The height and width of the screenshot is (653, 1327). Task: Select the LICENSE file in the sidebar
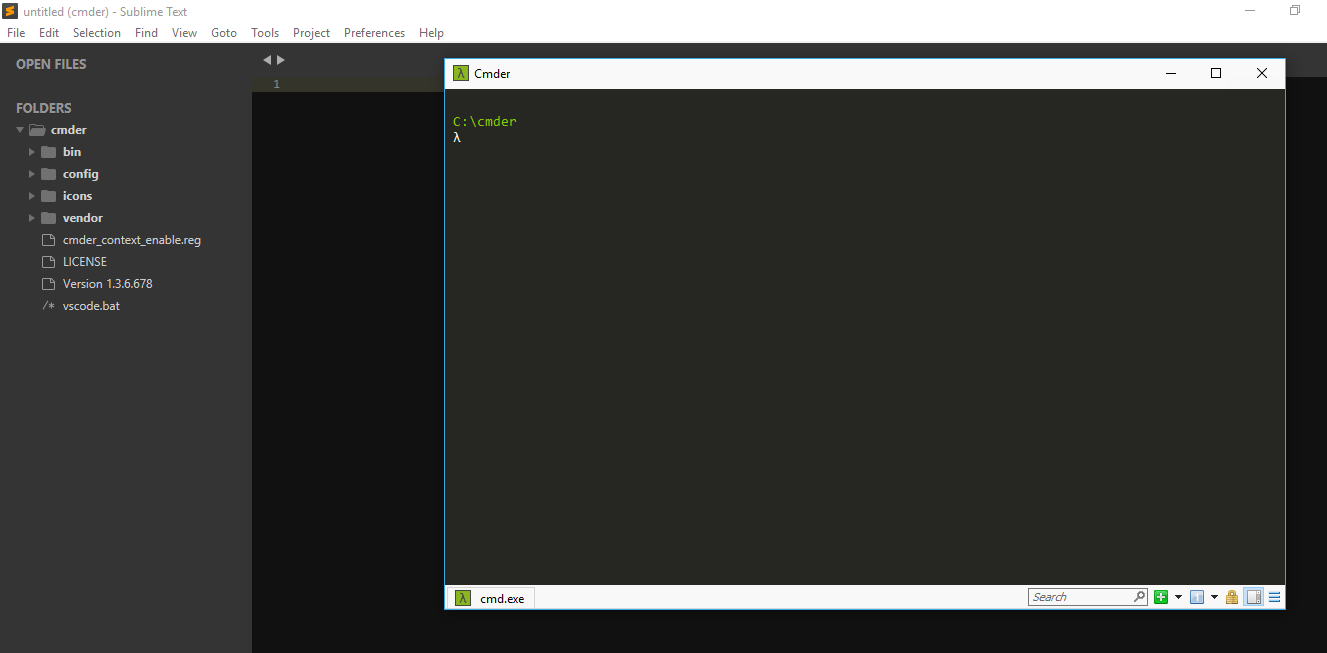click(82, 261)
